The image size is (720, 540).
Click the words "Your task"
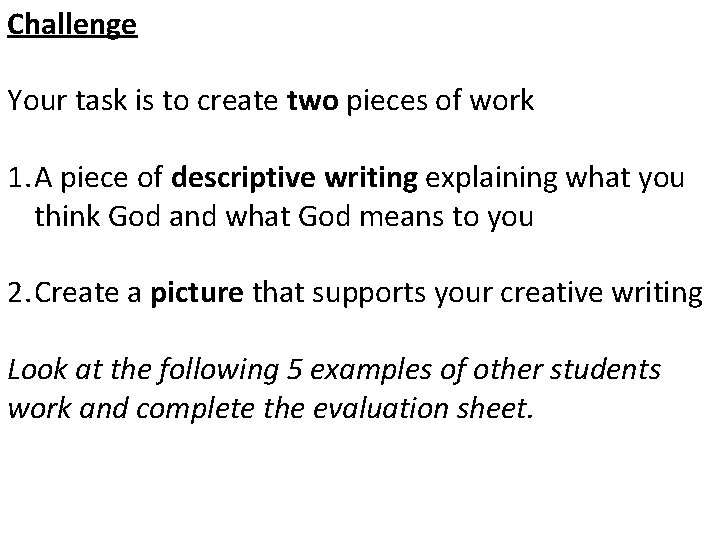point(61,101)
